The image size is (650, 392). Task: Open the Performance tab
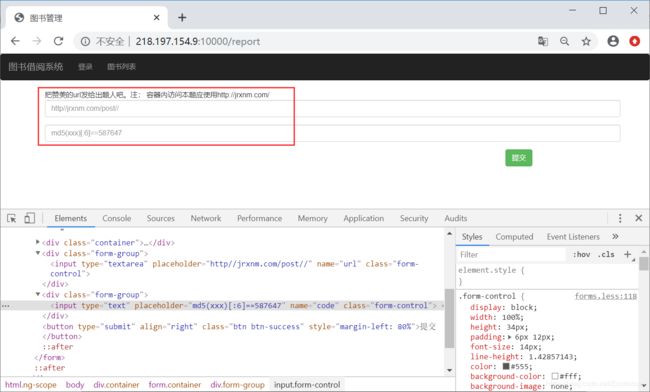coord(260,218)
